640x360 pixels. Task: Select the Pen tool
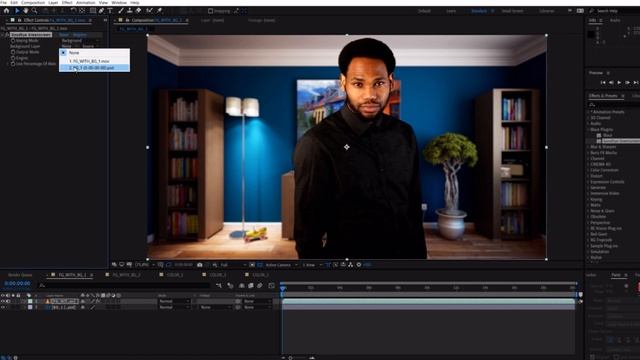click(101, 11)
